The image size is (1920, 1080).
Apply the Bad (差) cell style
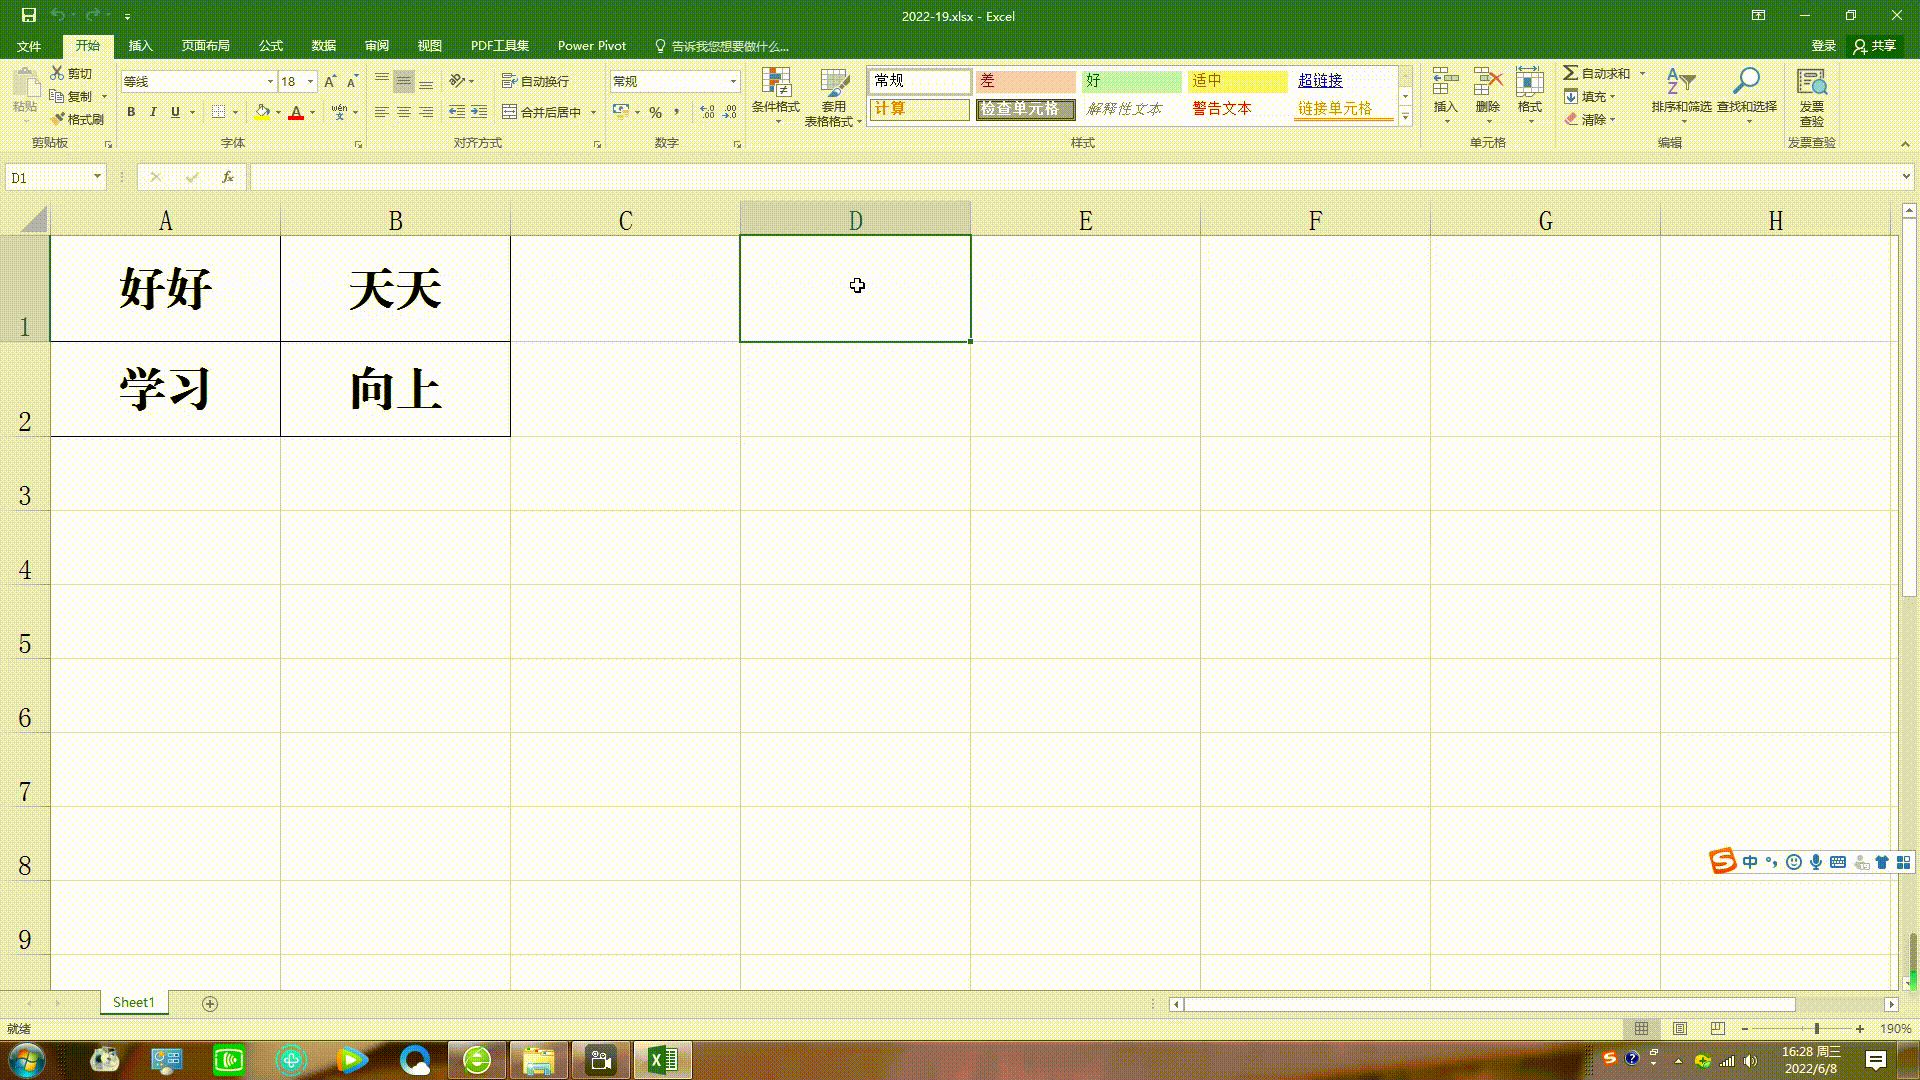[x=1025, y=81]
